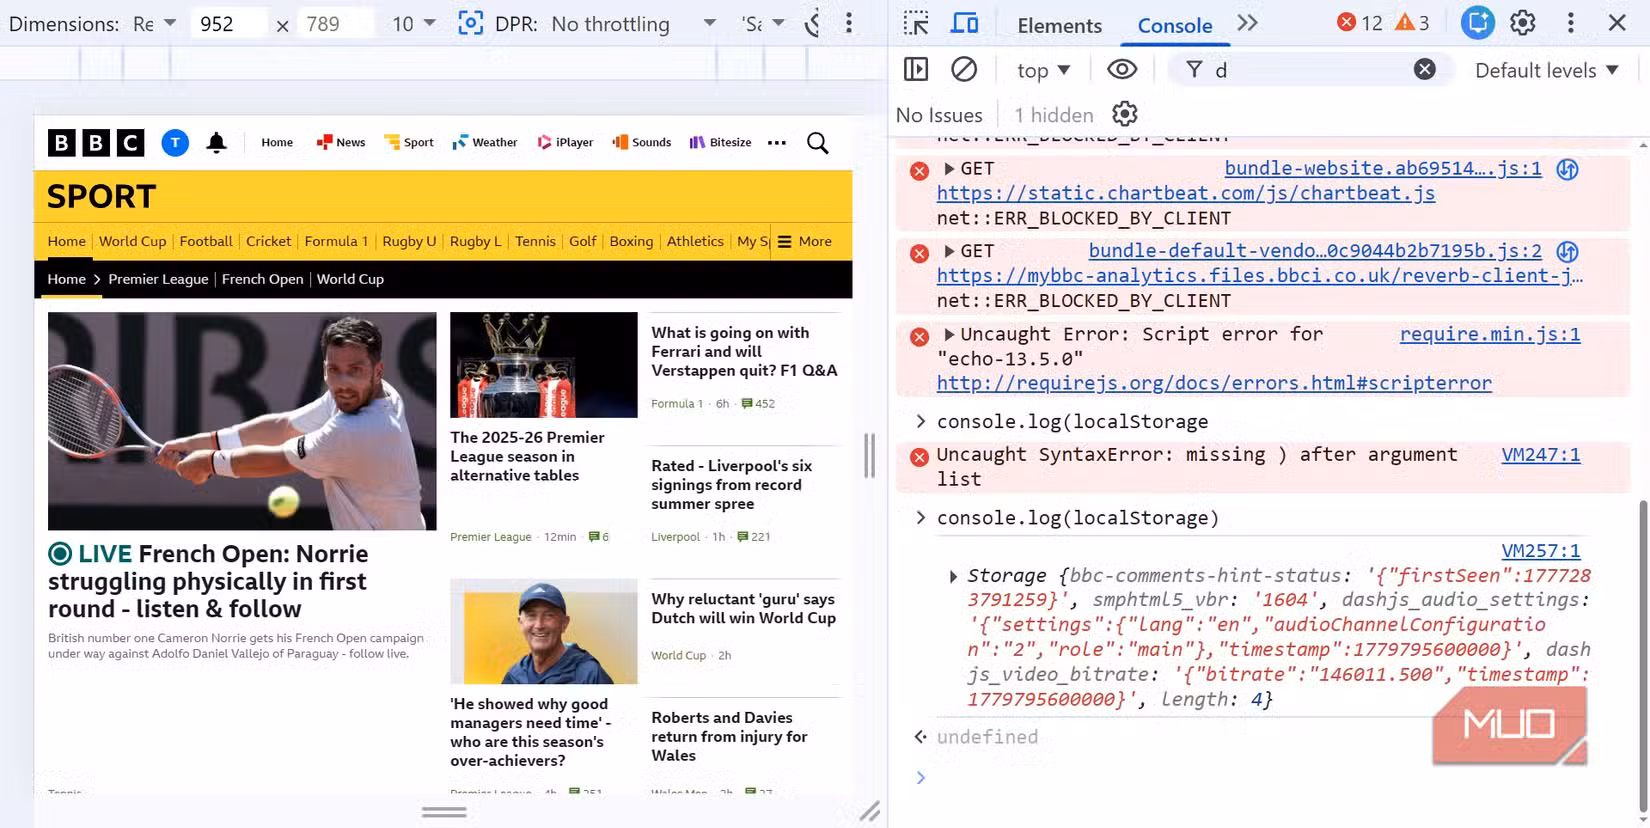Open AI insight for chartbeat.js error
The width and height of the screenshot is (1650, 828).
[x=1567, y=169]
